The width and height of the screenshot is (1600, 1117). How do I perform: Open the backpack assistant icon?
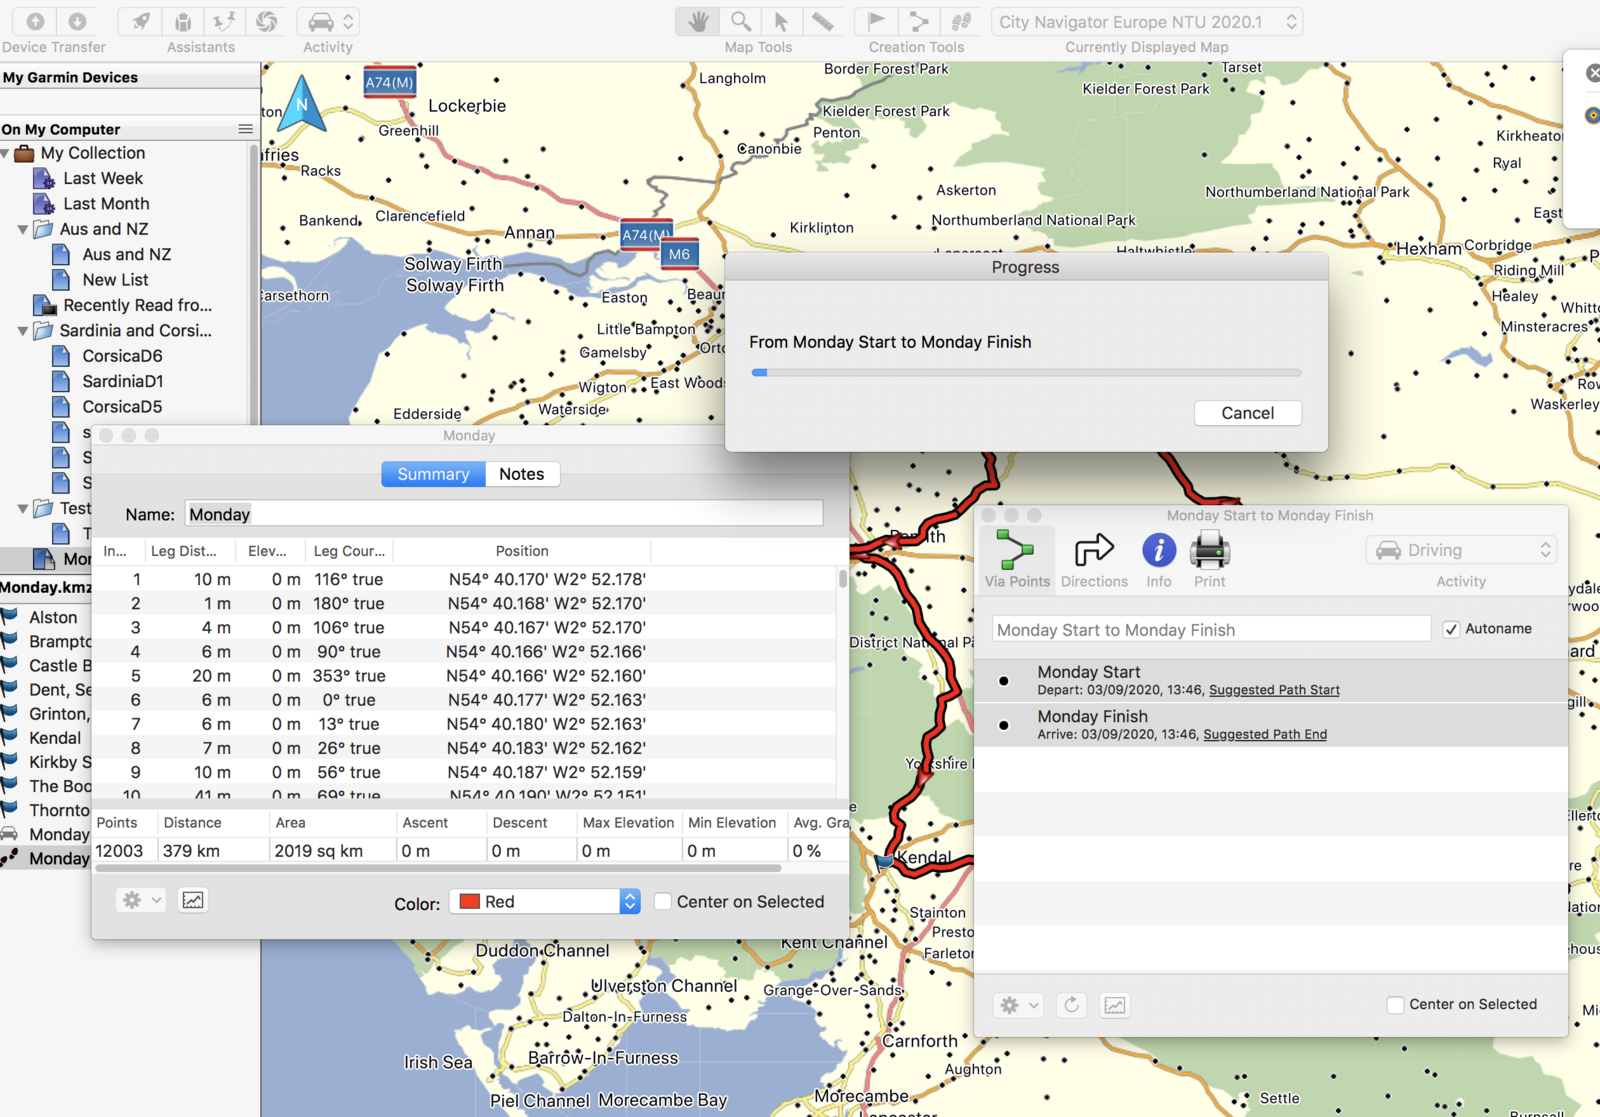click(183, 21)
